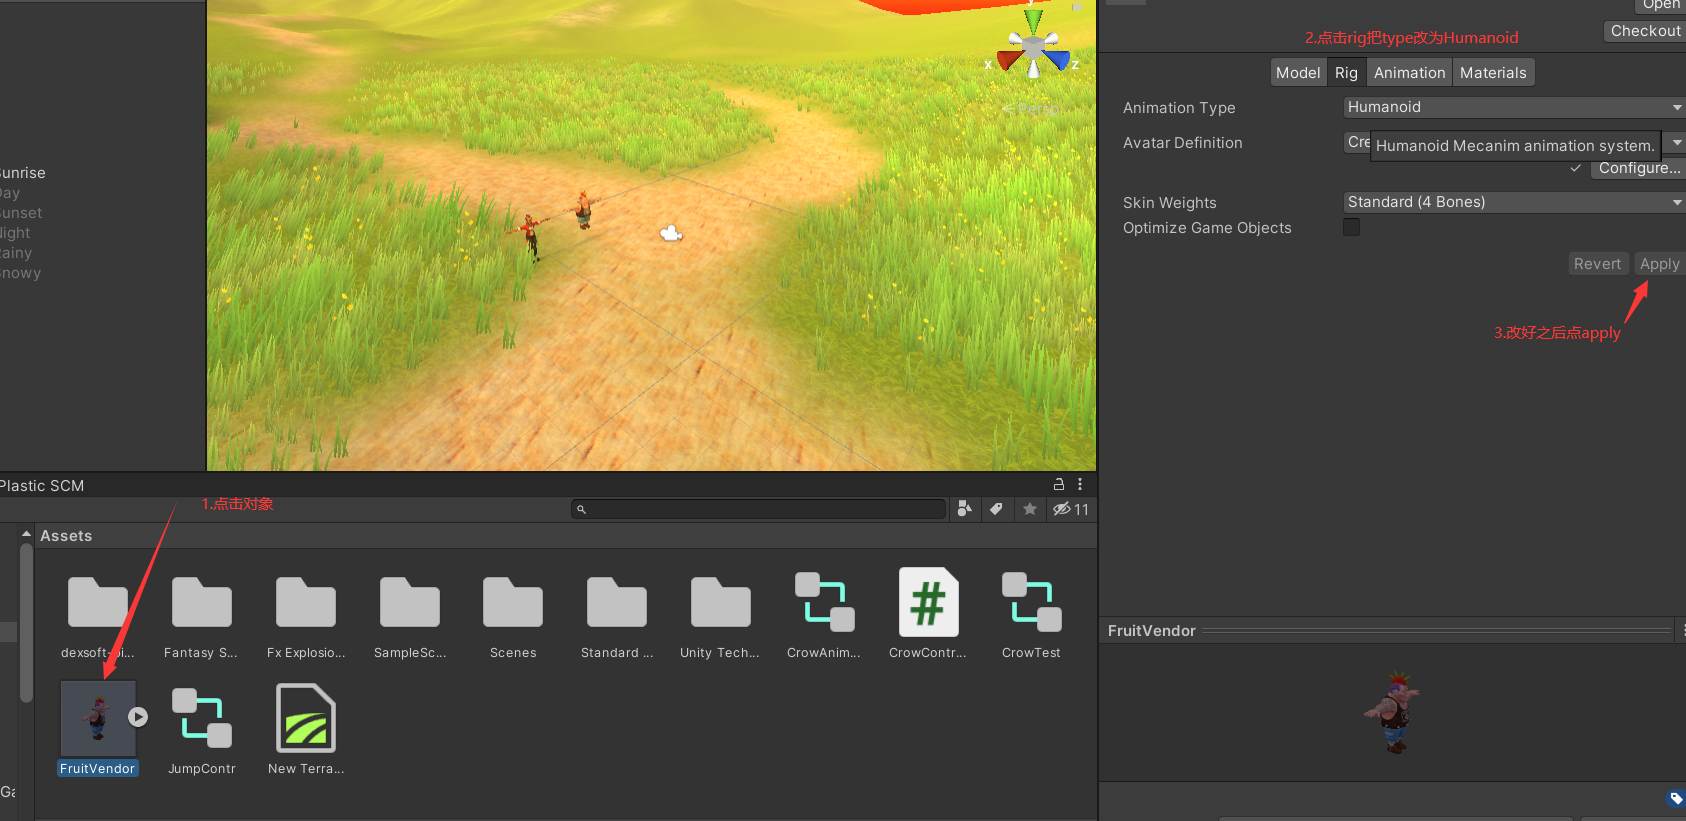The height and width of the screenshot is (821, 1686).
Task: Click the Checkout button
Action: point(1645,31)
